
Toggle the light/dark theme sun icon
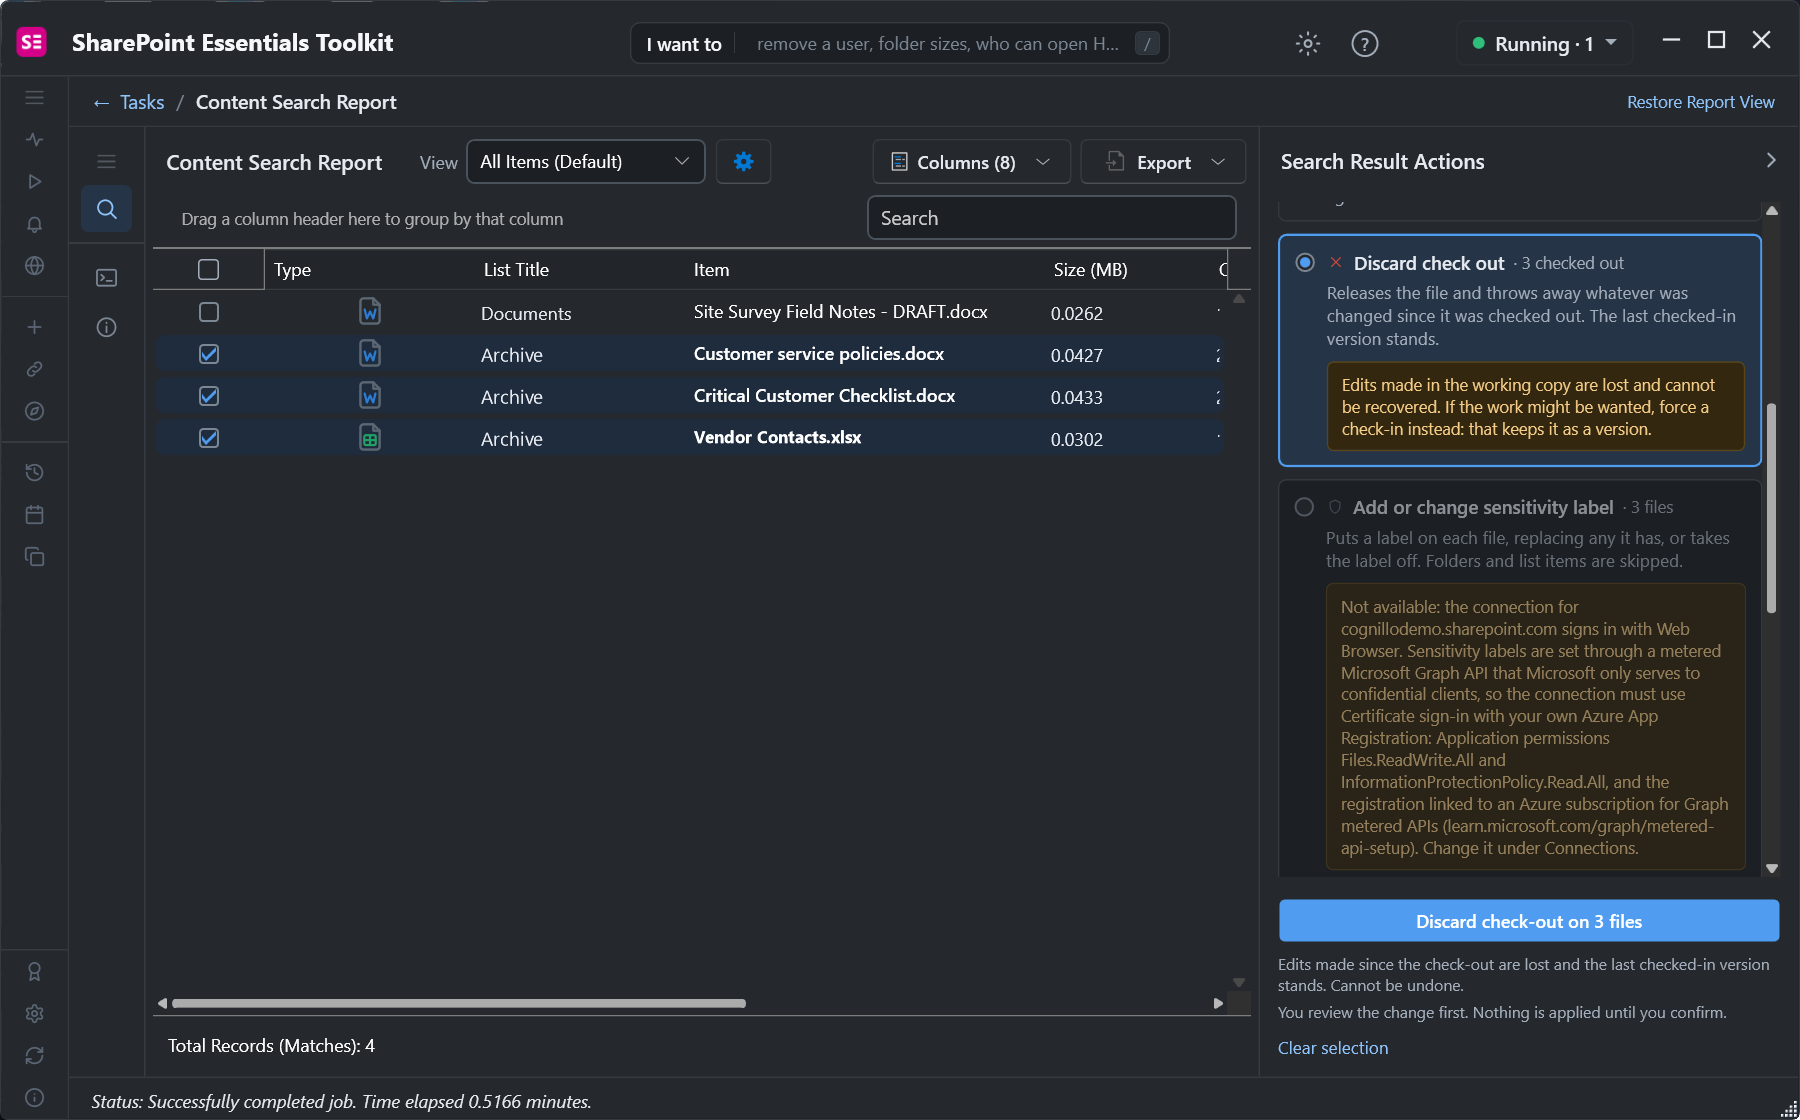pyautogui.click(x=1308, y=43)
